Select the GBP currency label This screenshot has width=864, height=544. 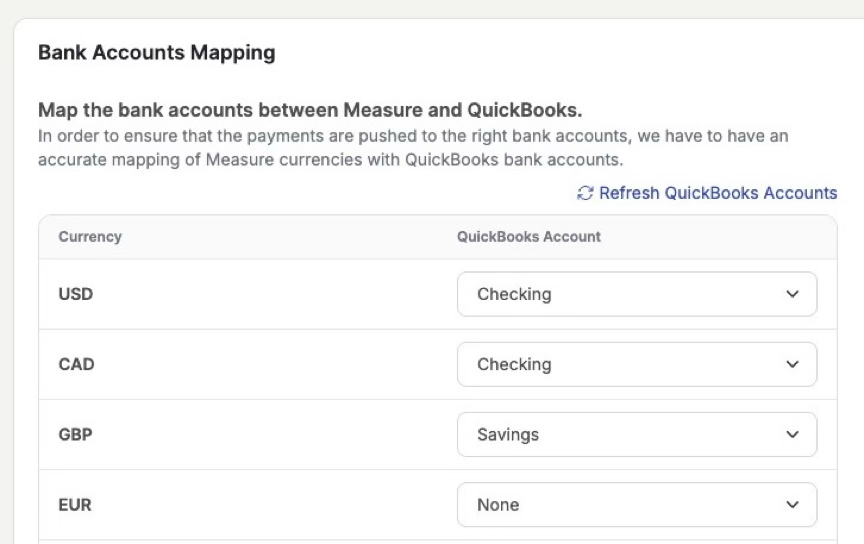pyautogui.click(x=75, y=435)
